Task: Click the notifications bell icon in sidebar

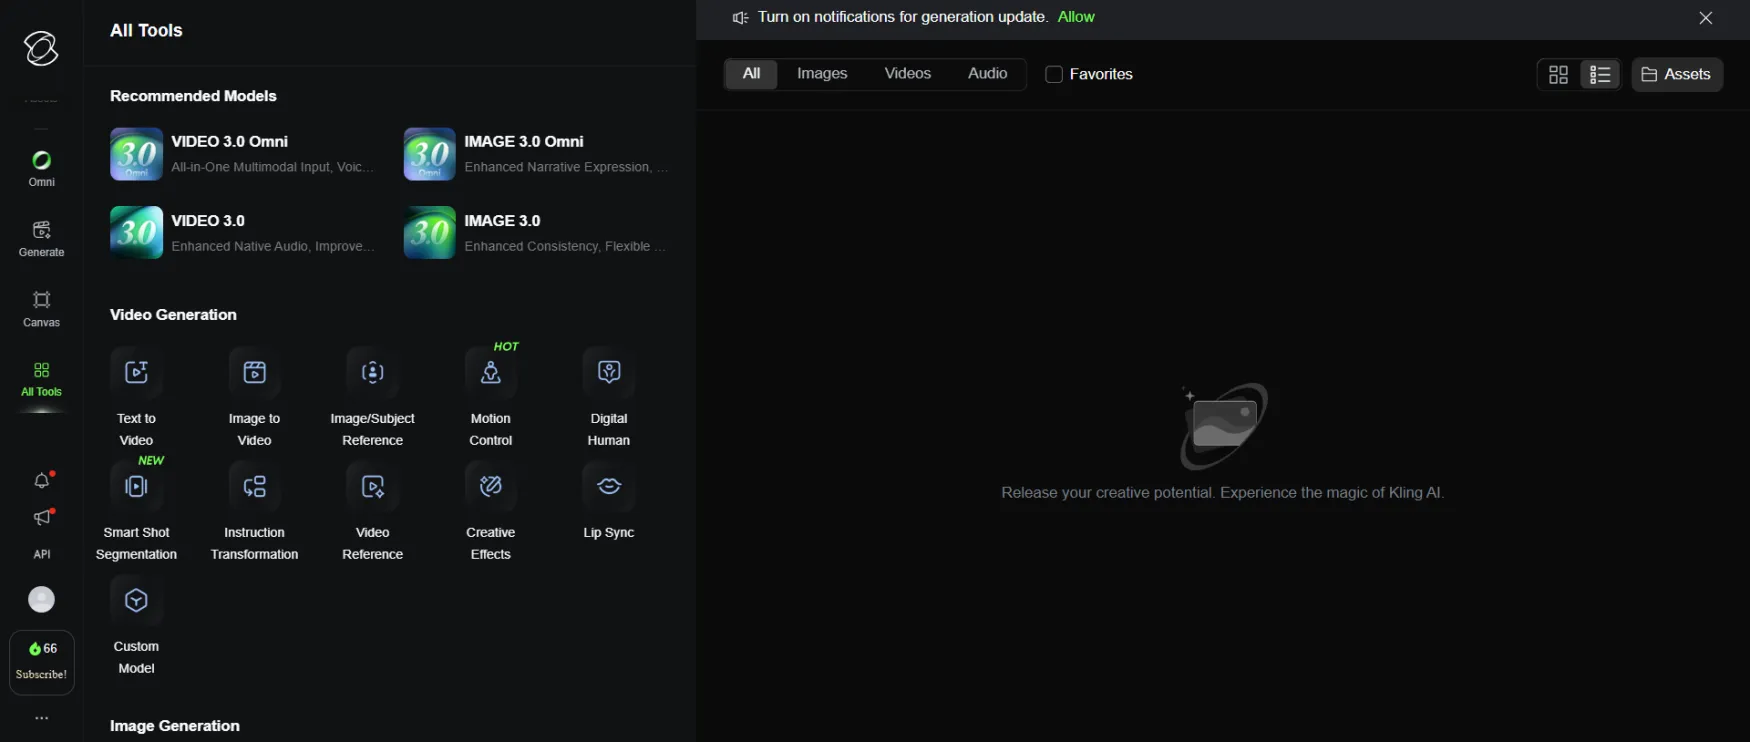Action: tap(42, 481)
